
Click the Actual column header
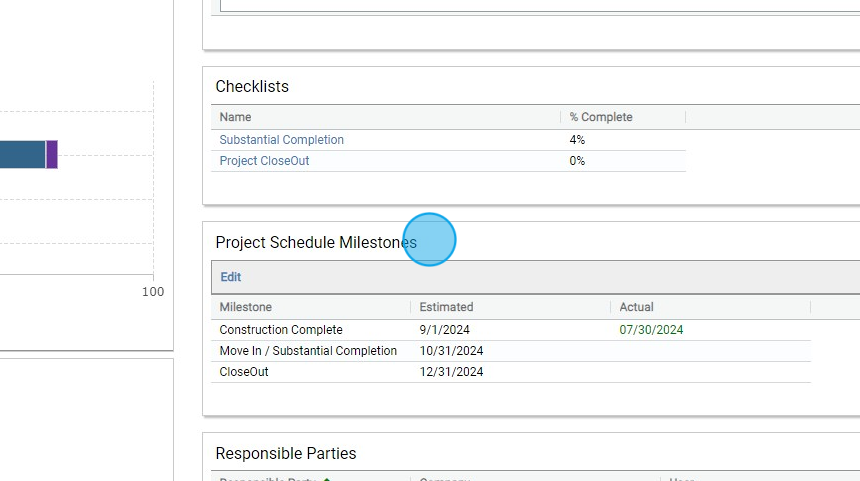(x=636, y=307)
